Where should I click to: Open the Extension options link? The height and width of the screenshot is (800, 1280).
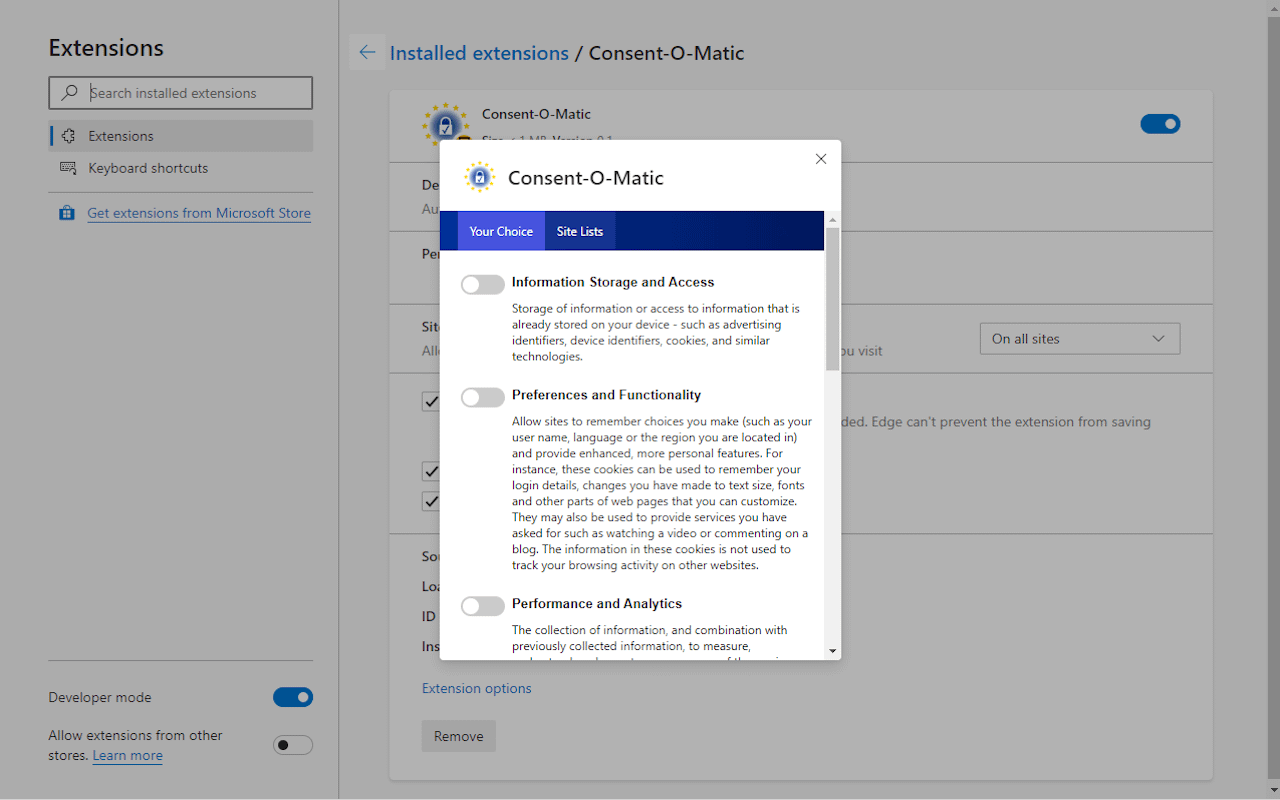[476, 688]
